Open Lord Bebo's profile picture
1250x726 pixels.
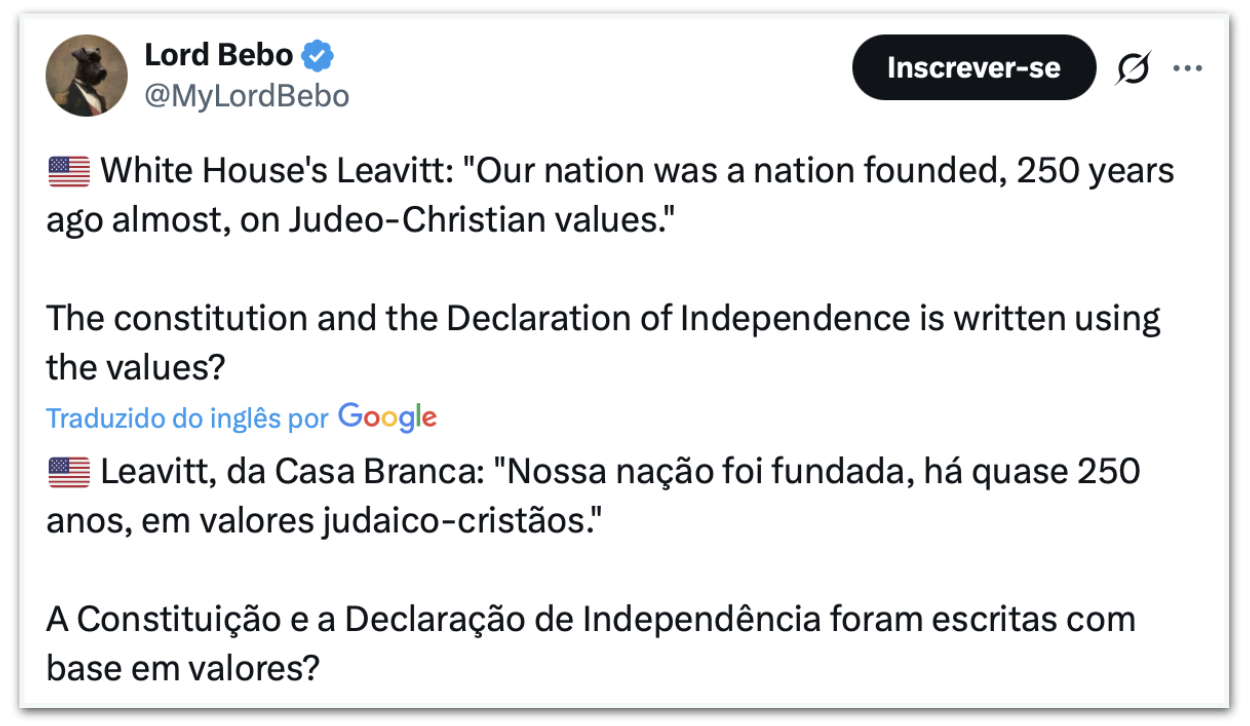(87, 75)
